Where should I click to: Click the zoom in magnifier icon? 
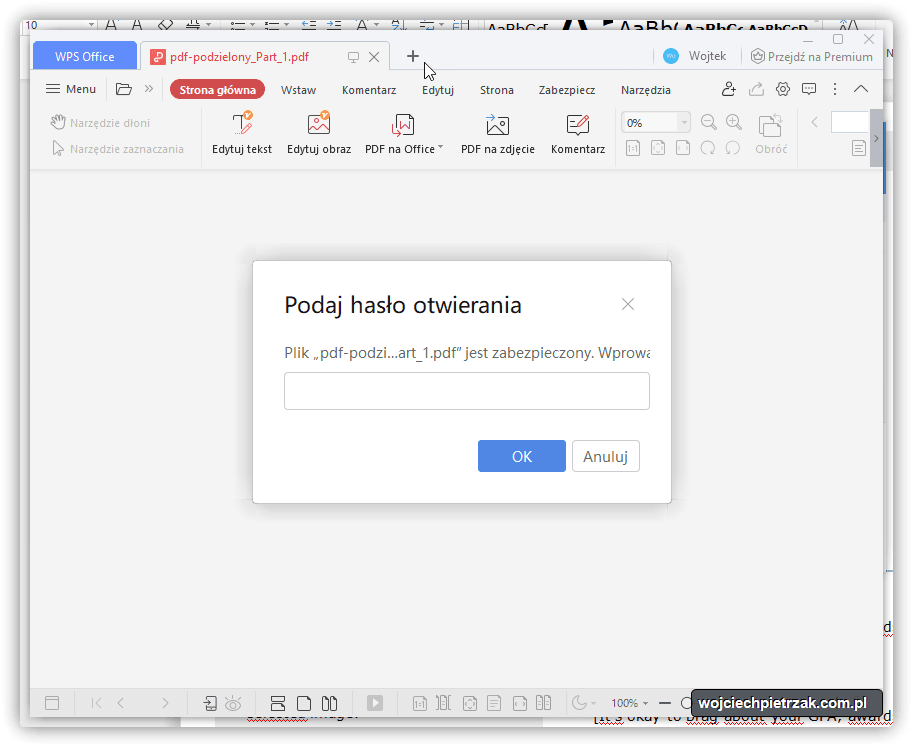pyautogui.click(x=734, y=122)
